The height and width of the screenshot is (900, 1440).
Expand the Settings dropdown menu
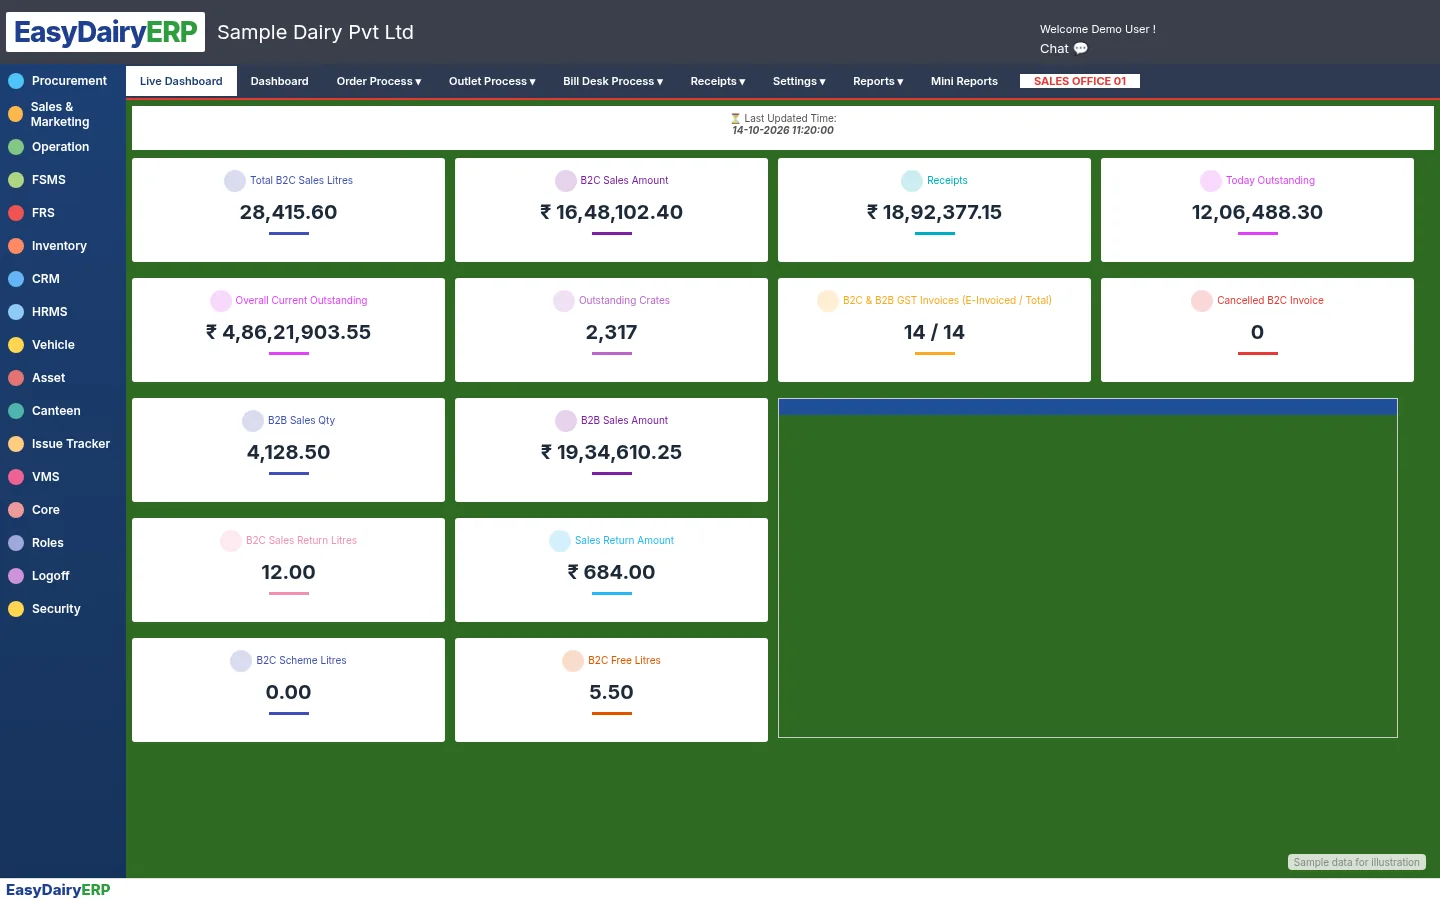click(x=799, y=81)
